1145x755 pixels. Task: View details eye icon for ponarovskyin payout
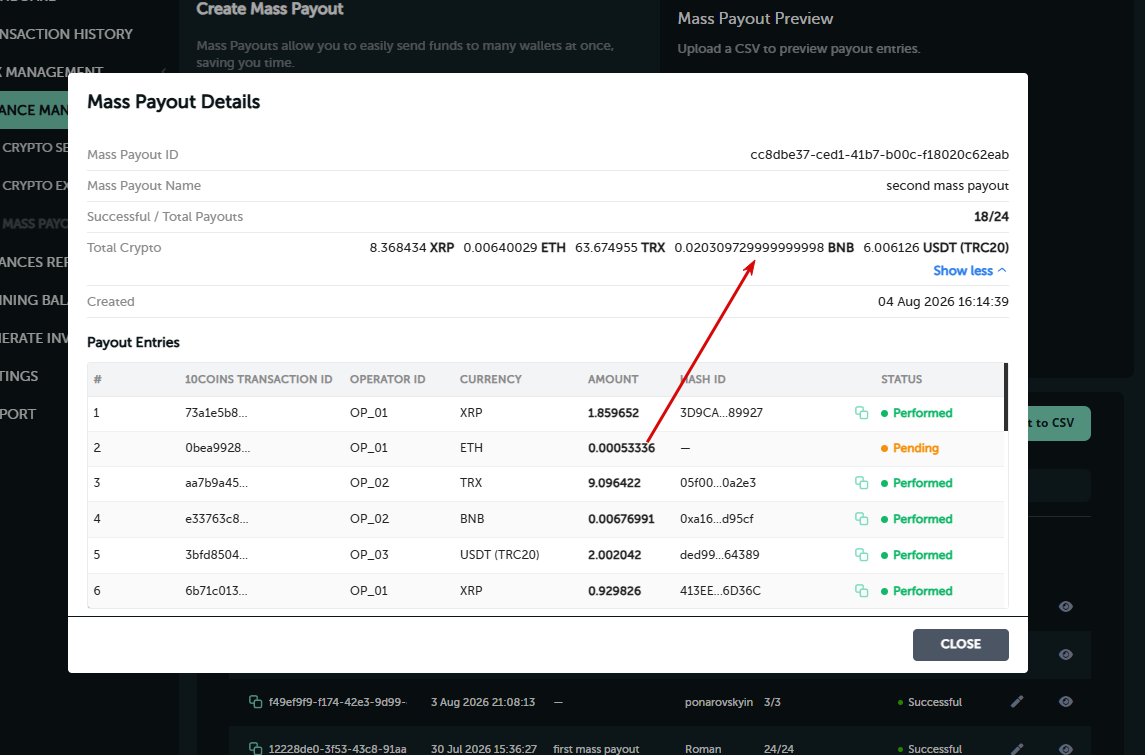coord(1065,702)
